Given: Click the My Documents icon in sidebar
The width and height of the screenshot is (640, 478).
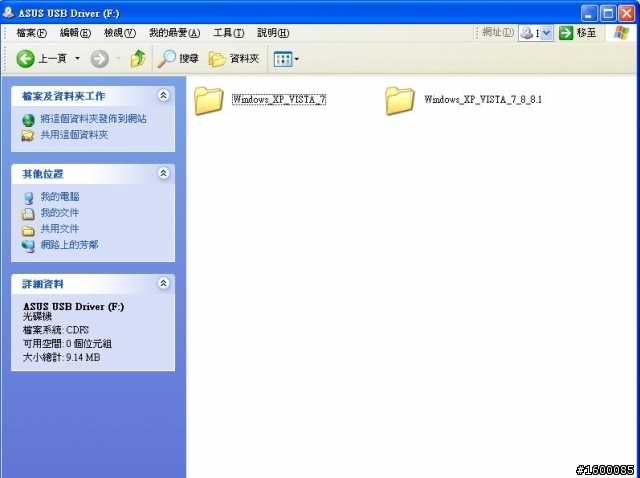Looking at the screenshot, I should 28,214.
